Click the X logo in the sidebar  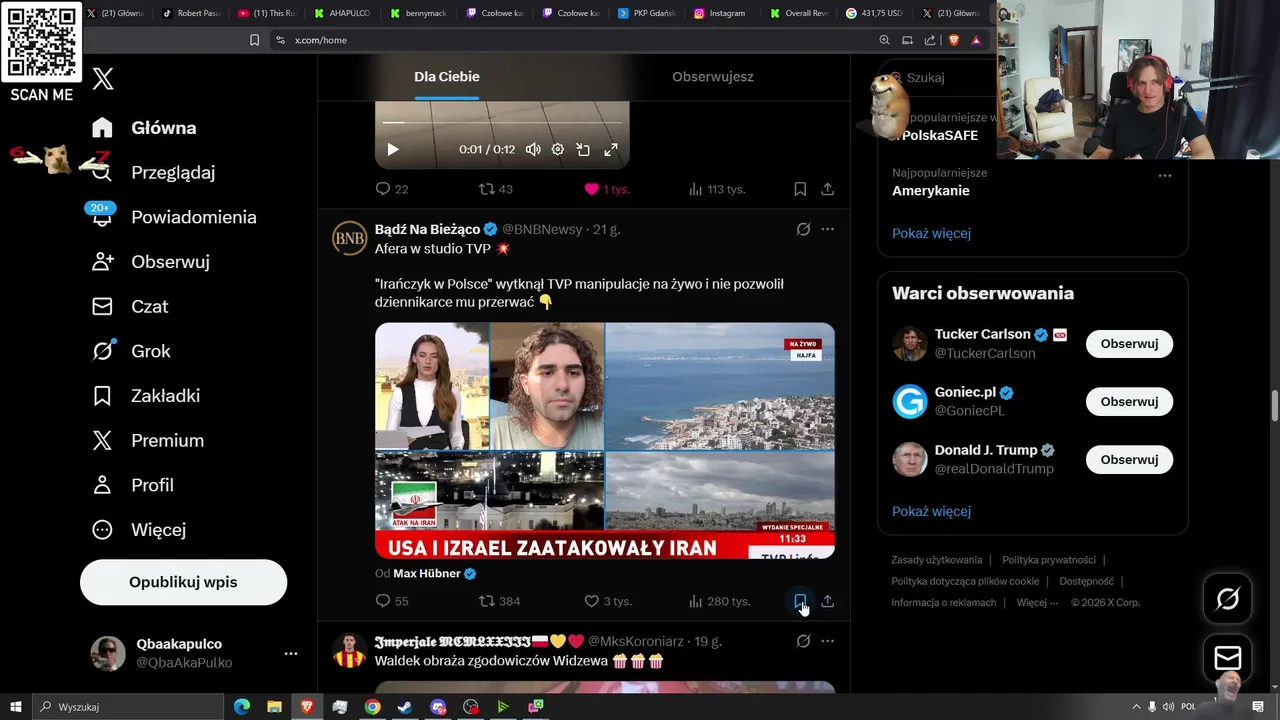coord(103,79)
